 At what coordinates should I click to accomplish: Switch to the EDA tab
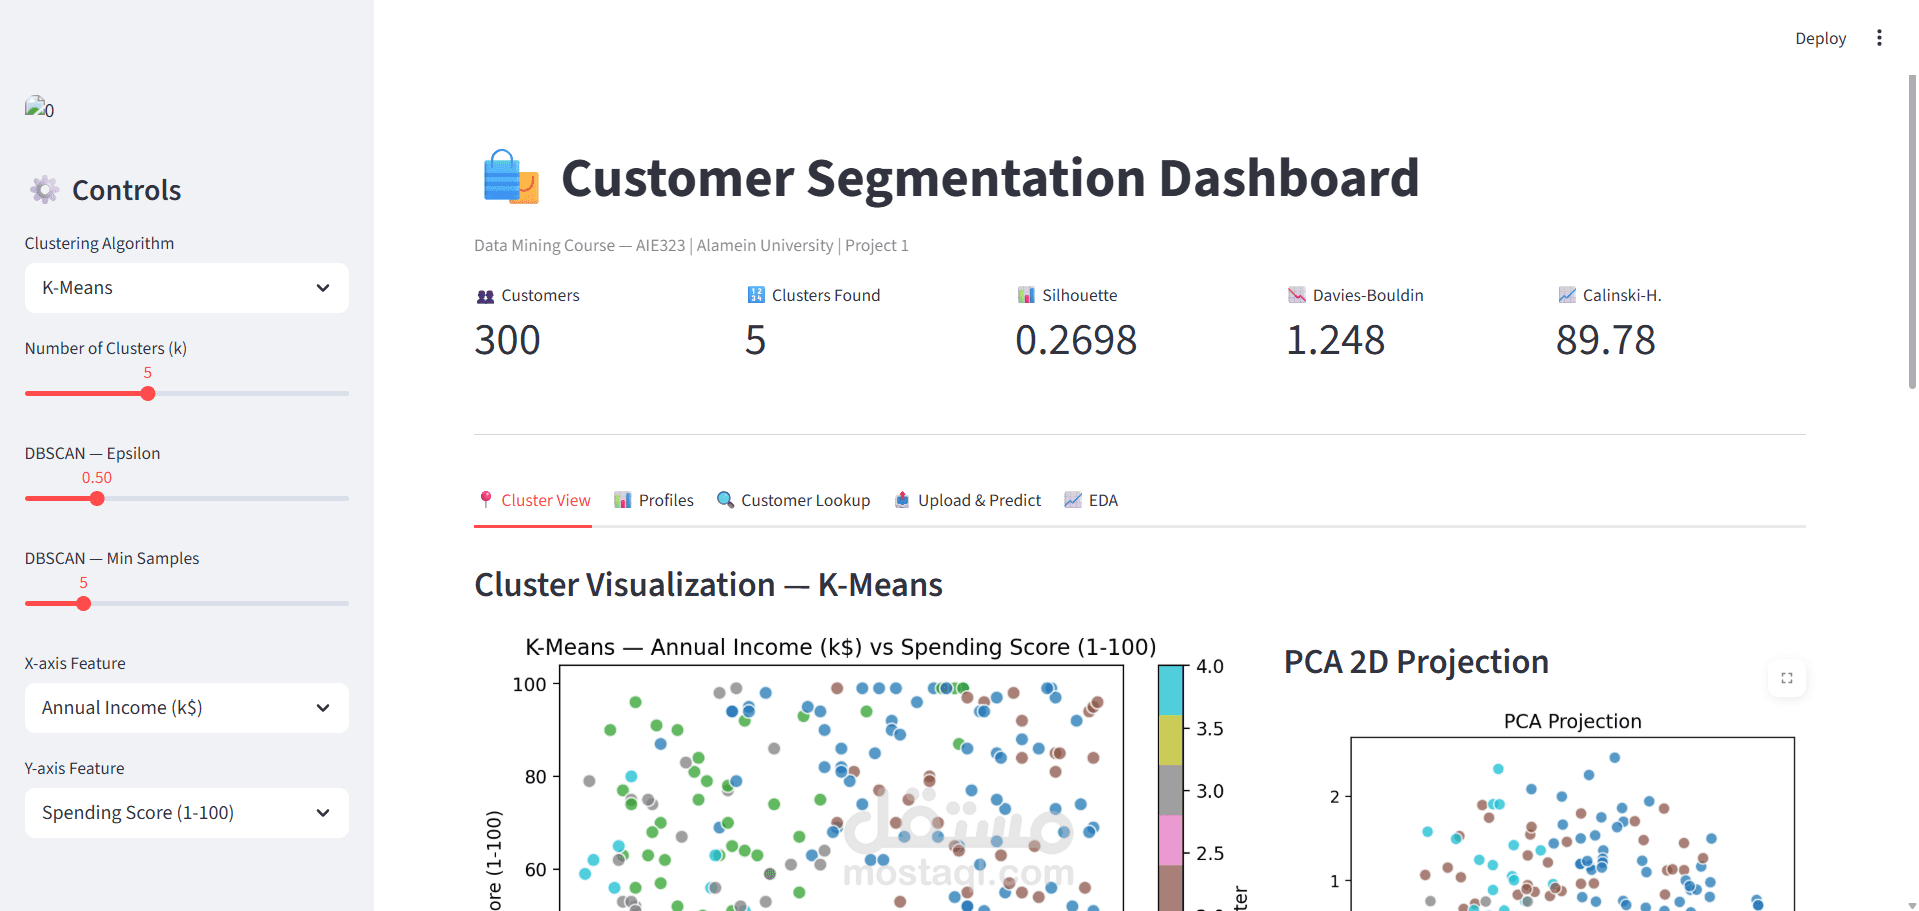1091,500
